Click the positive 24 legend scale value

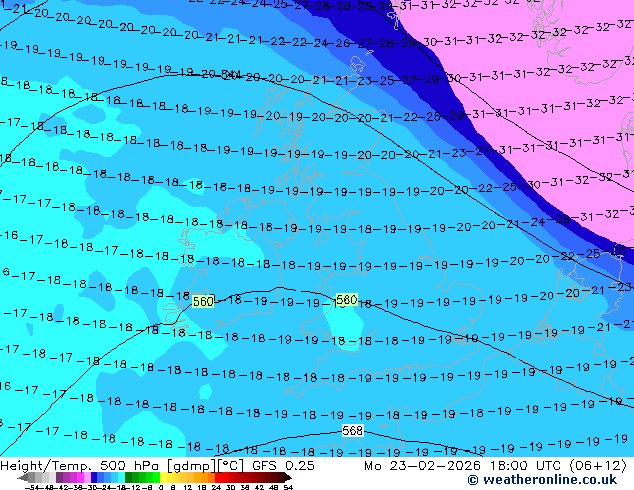216,487
